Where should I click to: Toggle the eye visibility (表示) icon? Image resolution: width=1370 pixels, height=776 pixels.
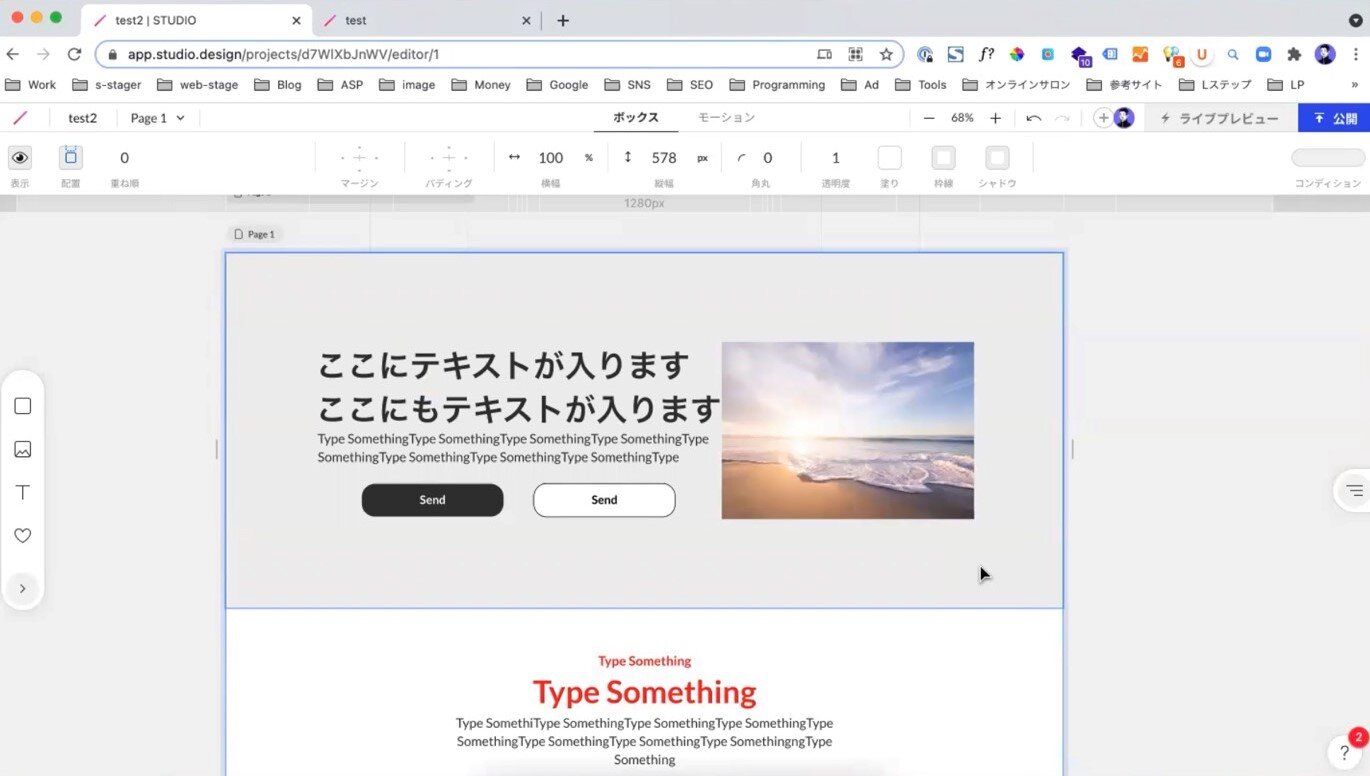20,157
